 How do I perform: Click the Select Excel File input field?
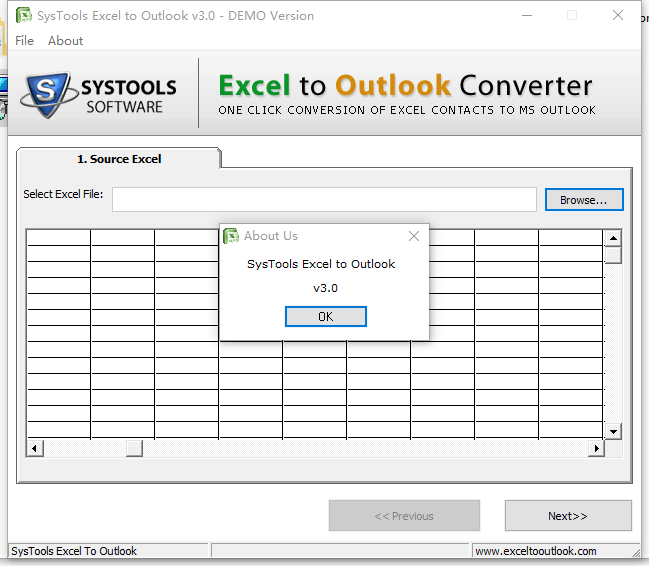click(324, 200)
